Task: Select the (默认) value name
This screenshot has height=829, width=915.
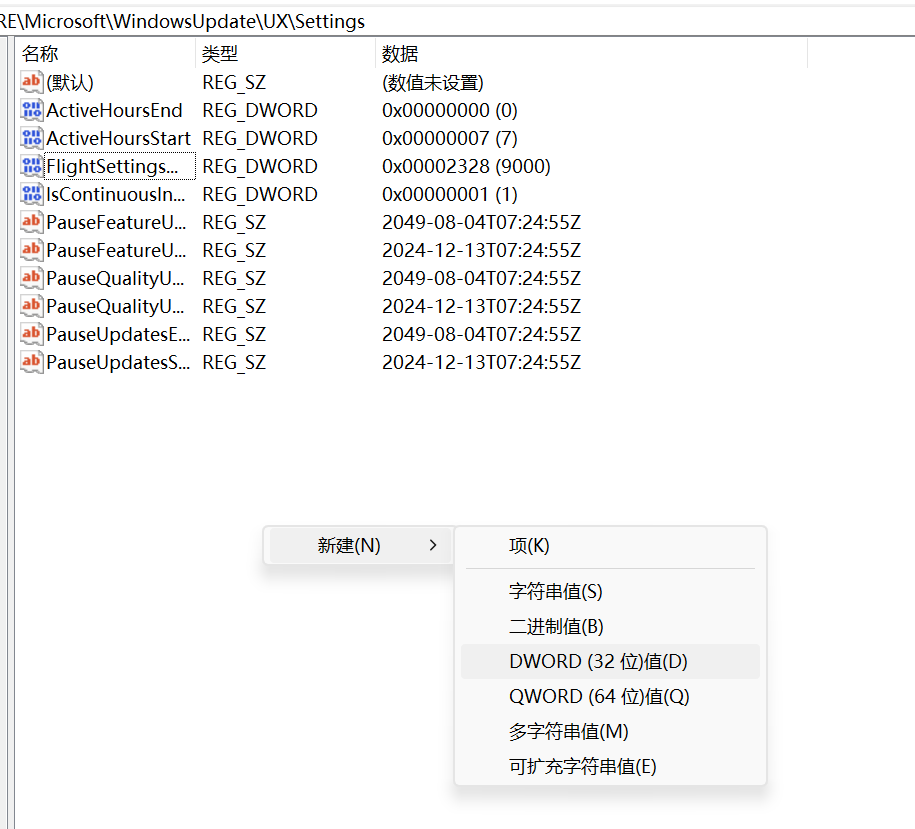Action: click(70, 82)
